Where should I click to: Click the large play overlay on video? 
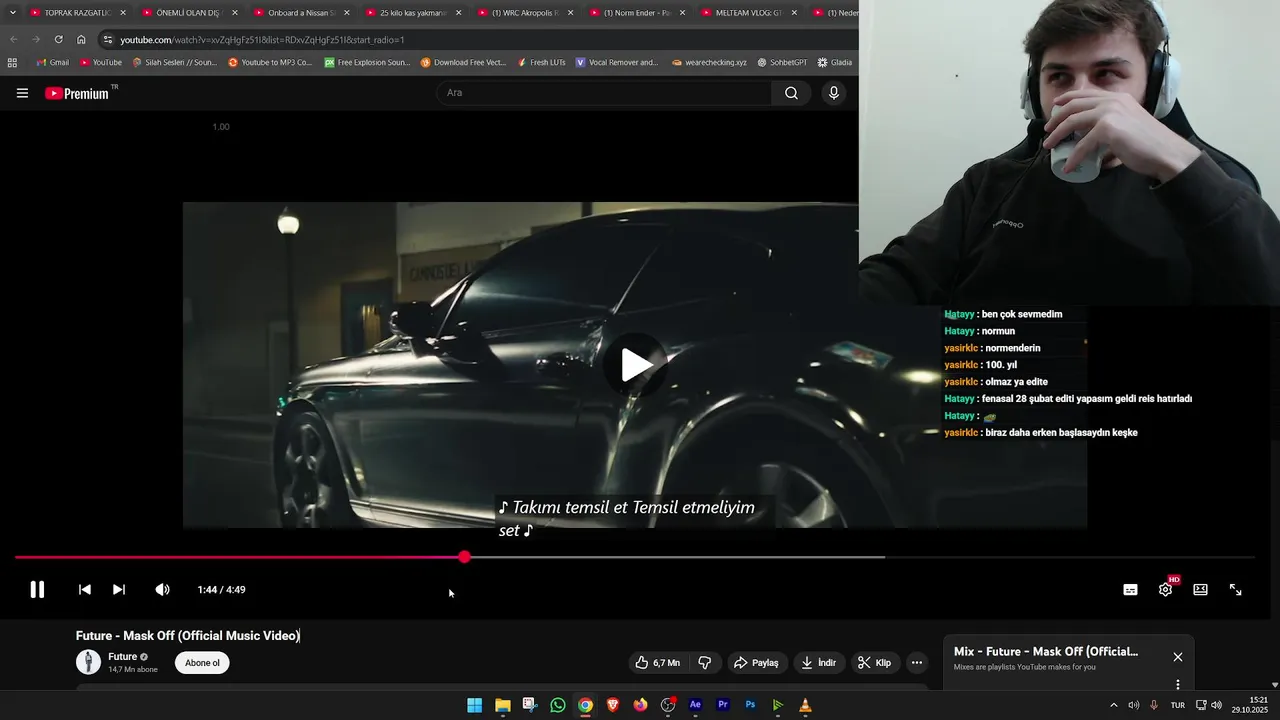click(636, 365)
